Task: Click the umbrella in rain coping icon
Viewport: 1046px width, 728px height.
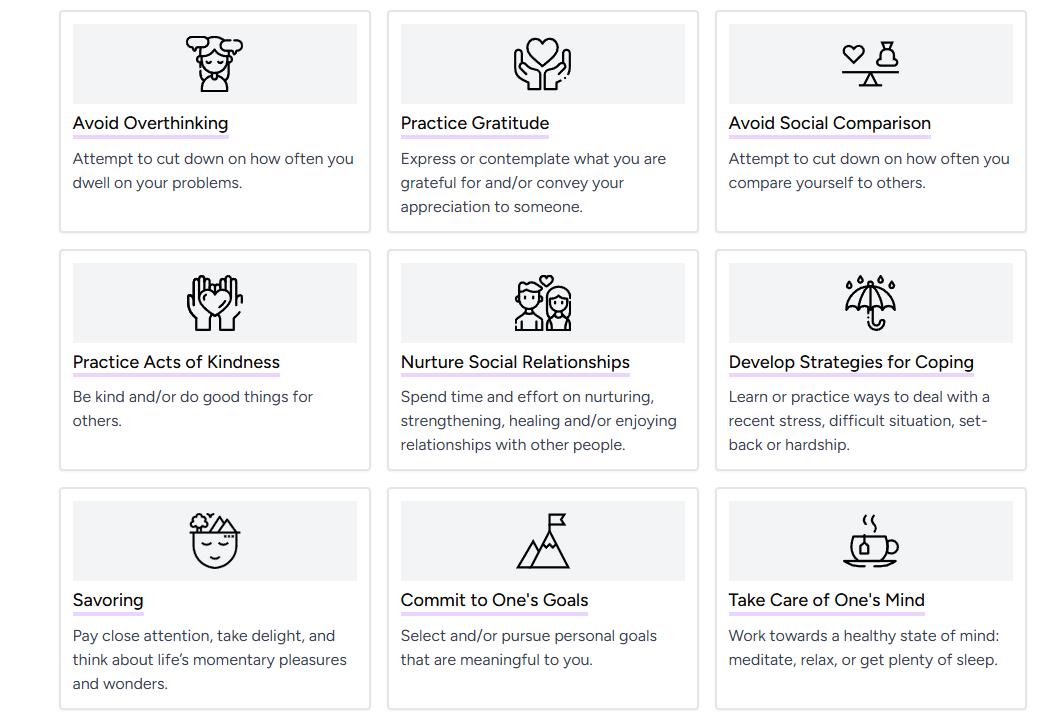Action: click(x=870, y=301)
